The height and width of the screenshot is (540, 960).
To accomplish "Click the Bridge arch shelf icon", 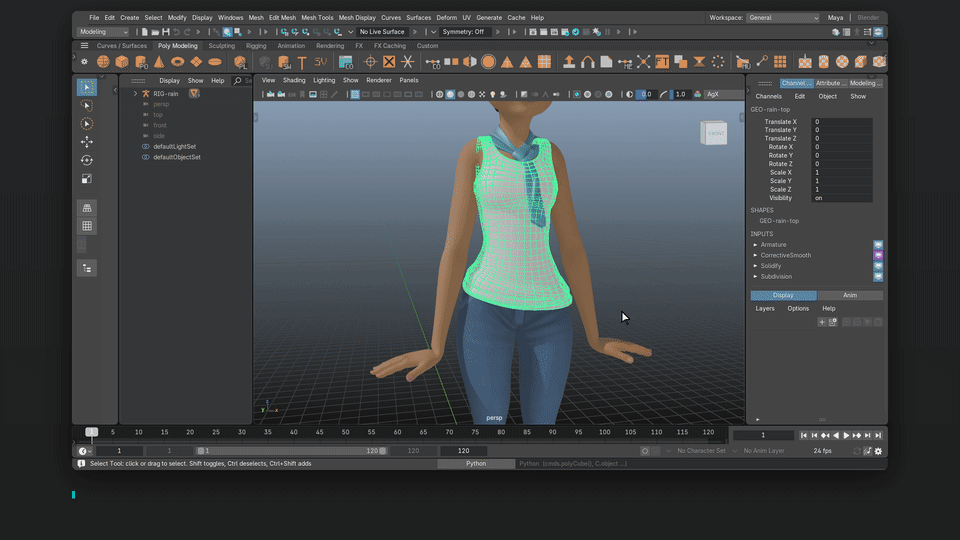I will (x=588, y=62).
